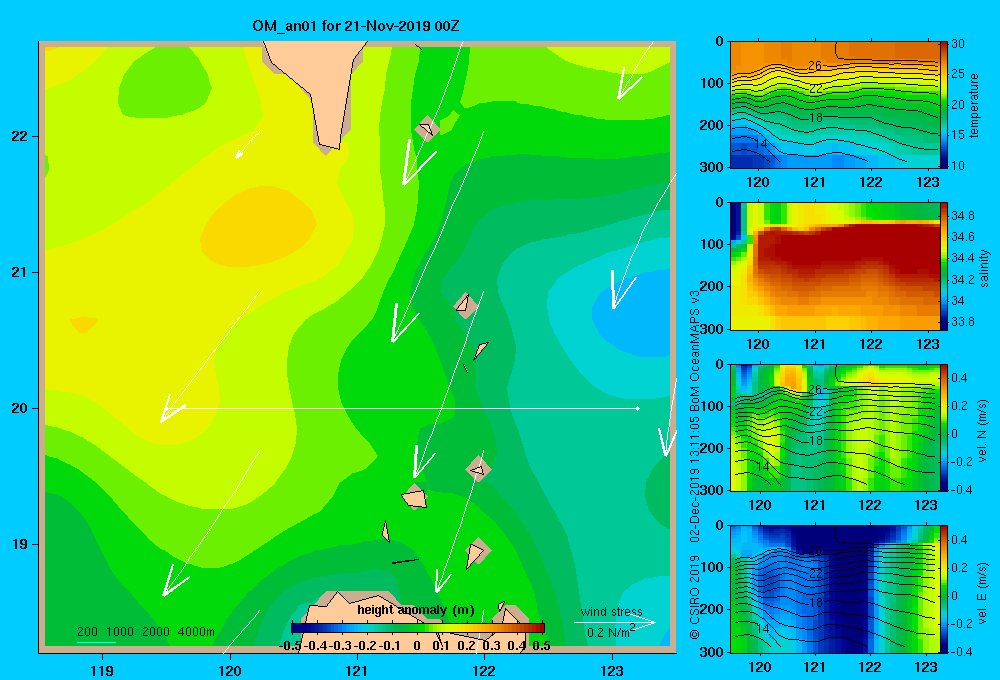
Task: Select the 'wind stress' legend label
Action: coord(611,611)
